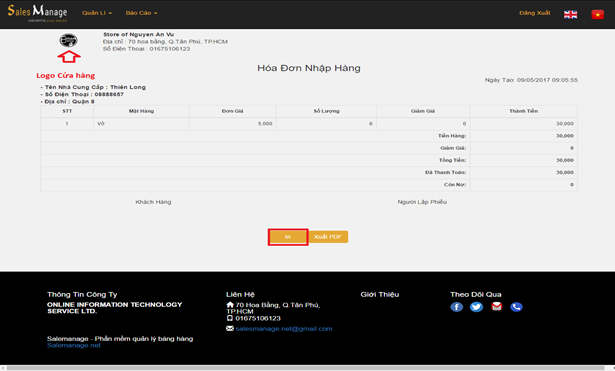This screenshot has width=615, height=371.
Task: Click the store logo image
Action: [69, 40]
